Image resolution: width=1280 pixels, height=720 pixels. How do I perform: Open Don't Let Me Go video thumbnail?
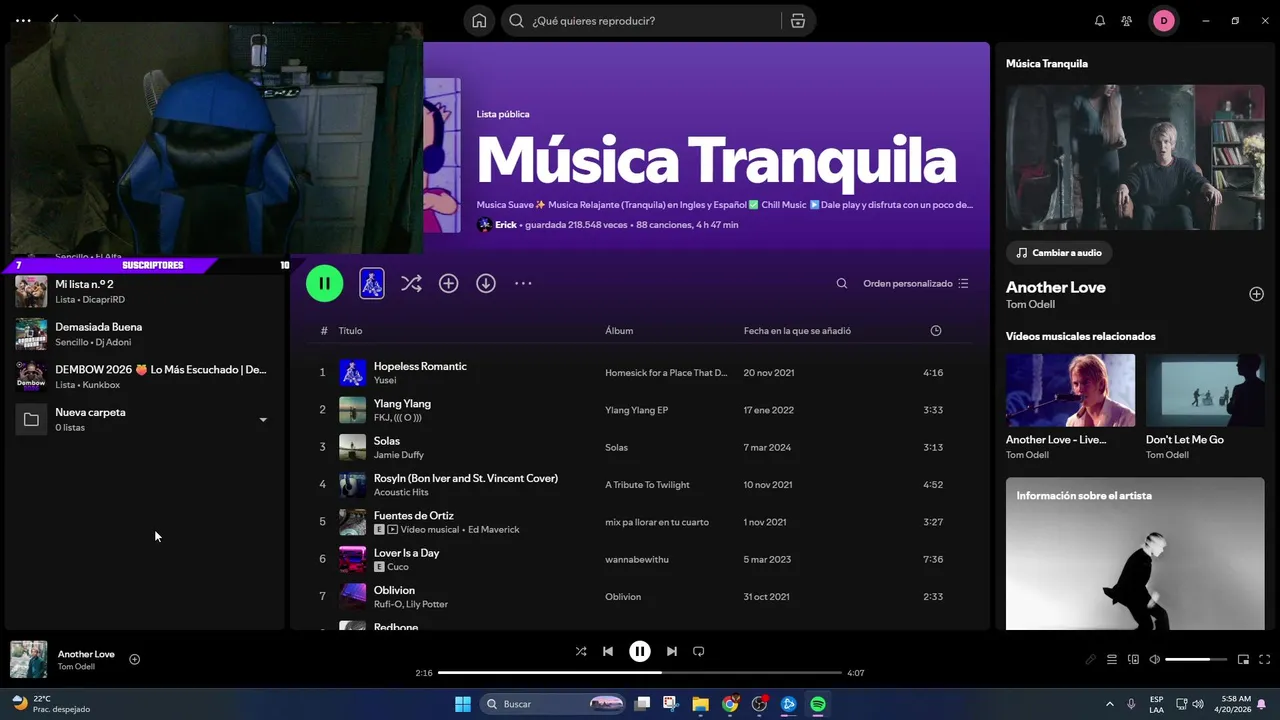pyautogui.click(x=1205, y=390)
